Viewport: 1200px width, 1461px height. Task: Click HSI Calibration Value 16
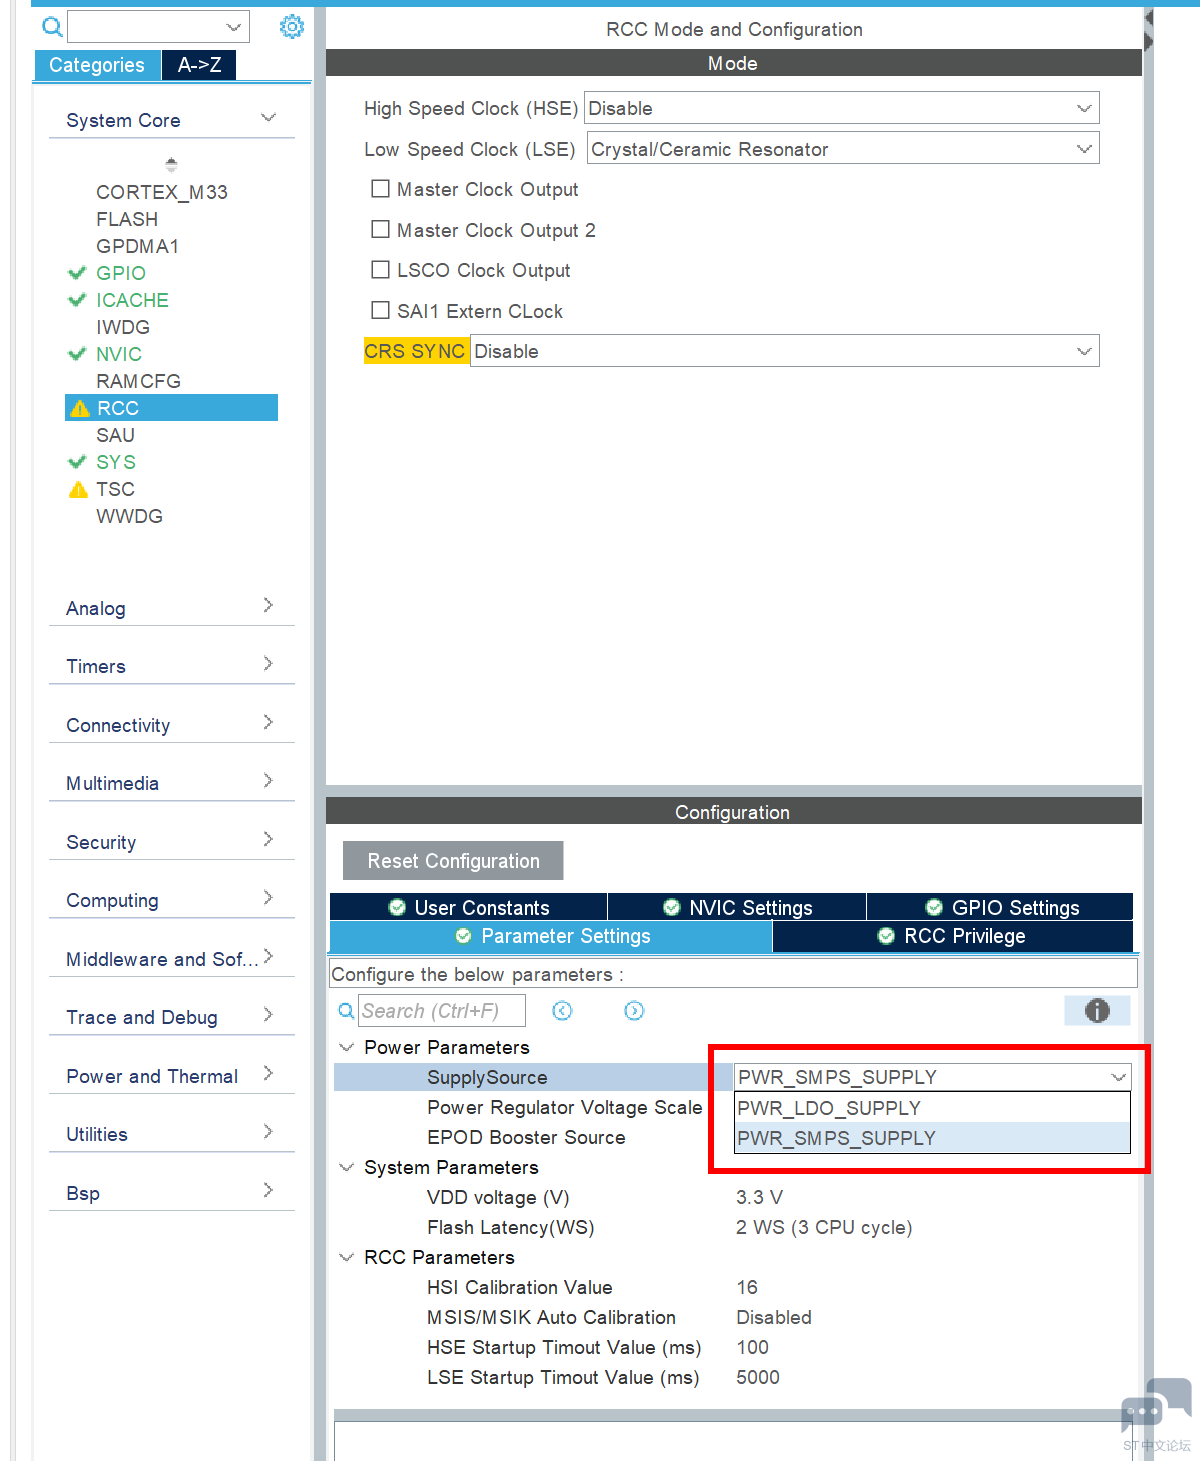tap(747, 1287)
